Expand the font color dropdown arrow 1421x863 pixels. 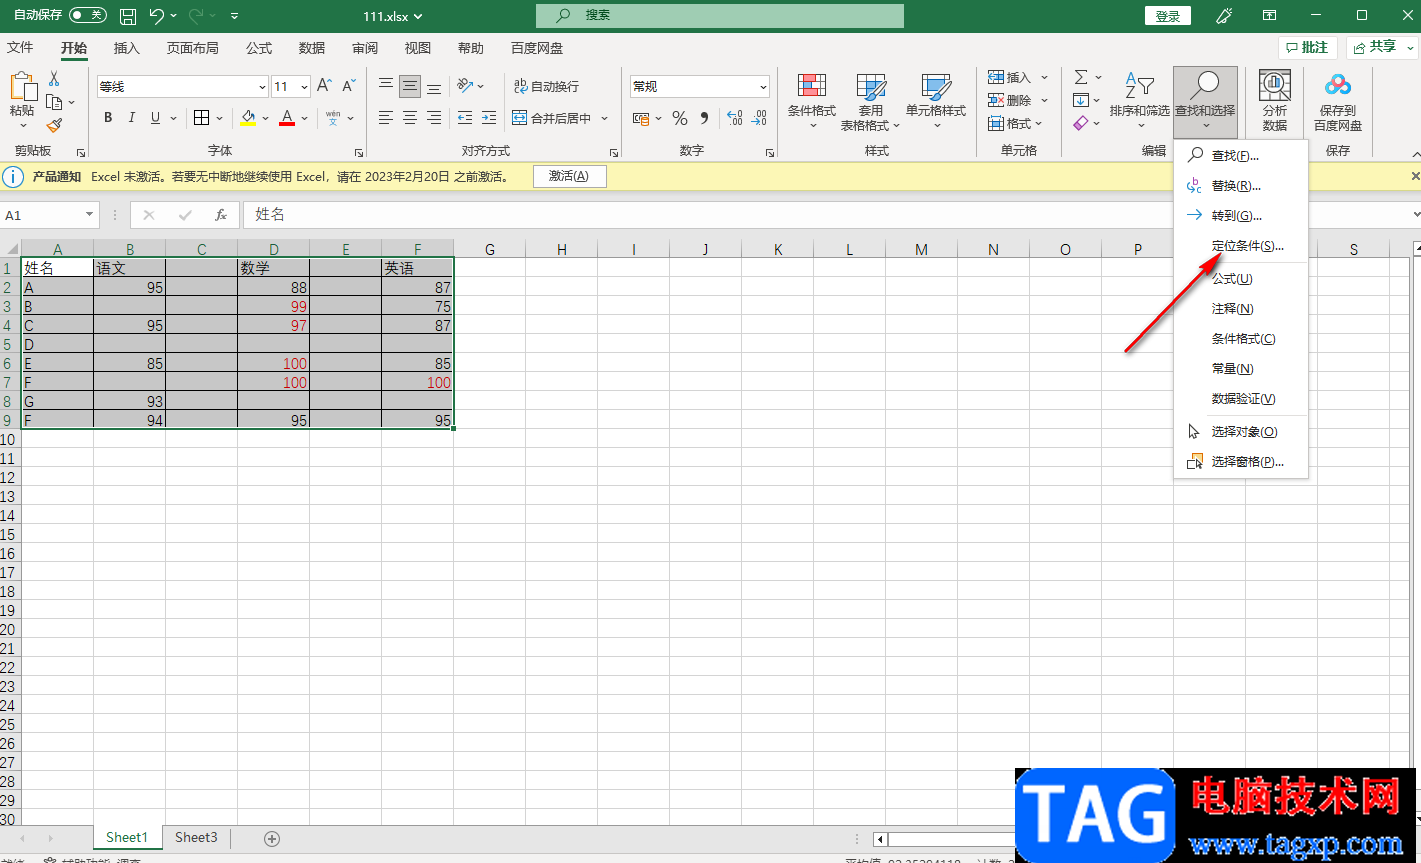tap(305, 118)
